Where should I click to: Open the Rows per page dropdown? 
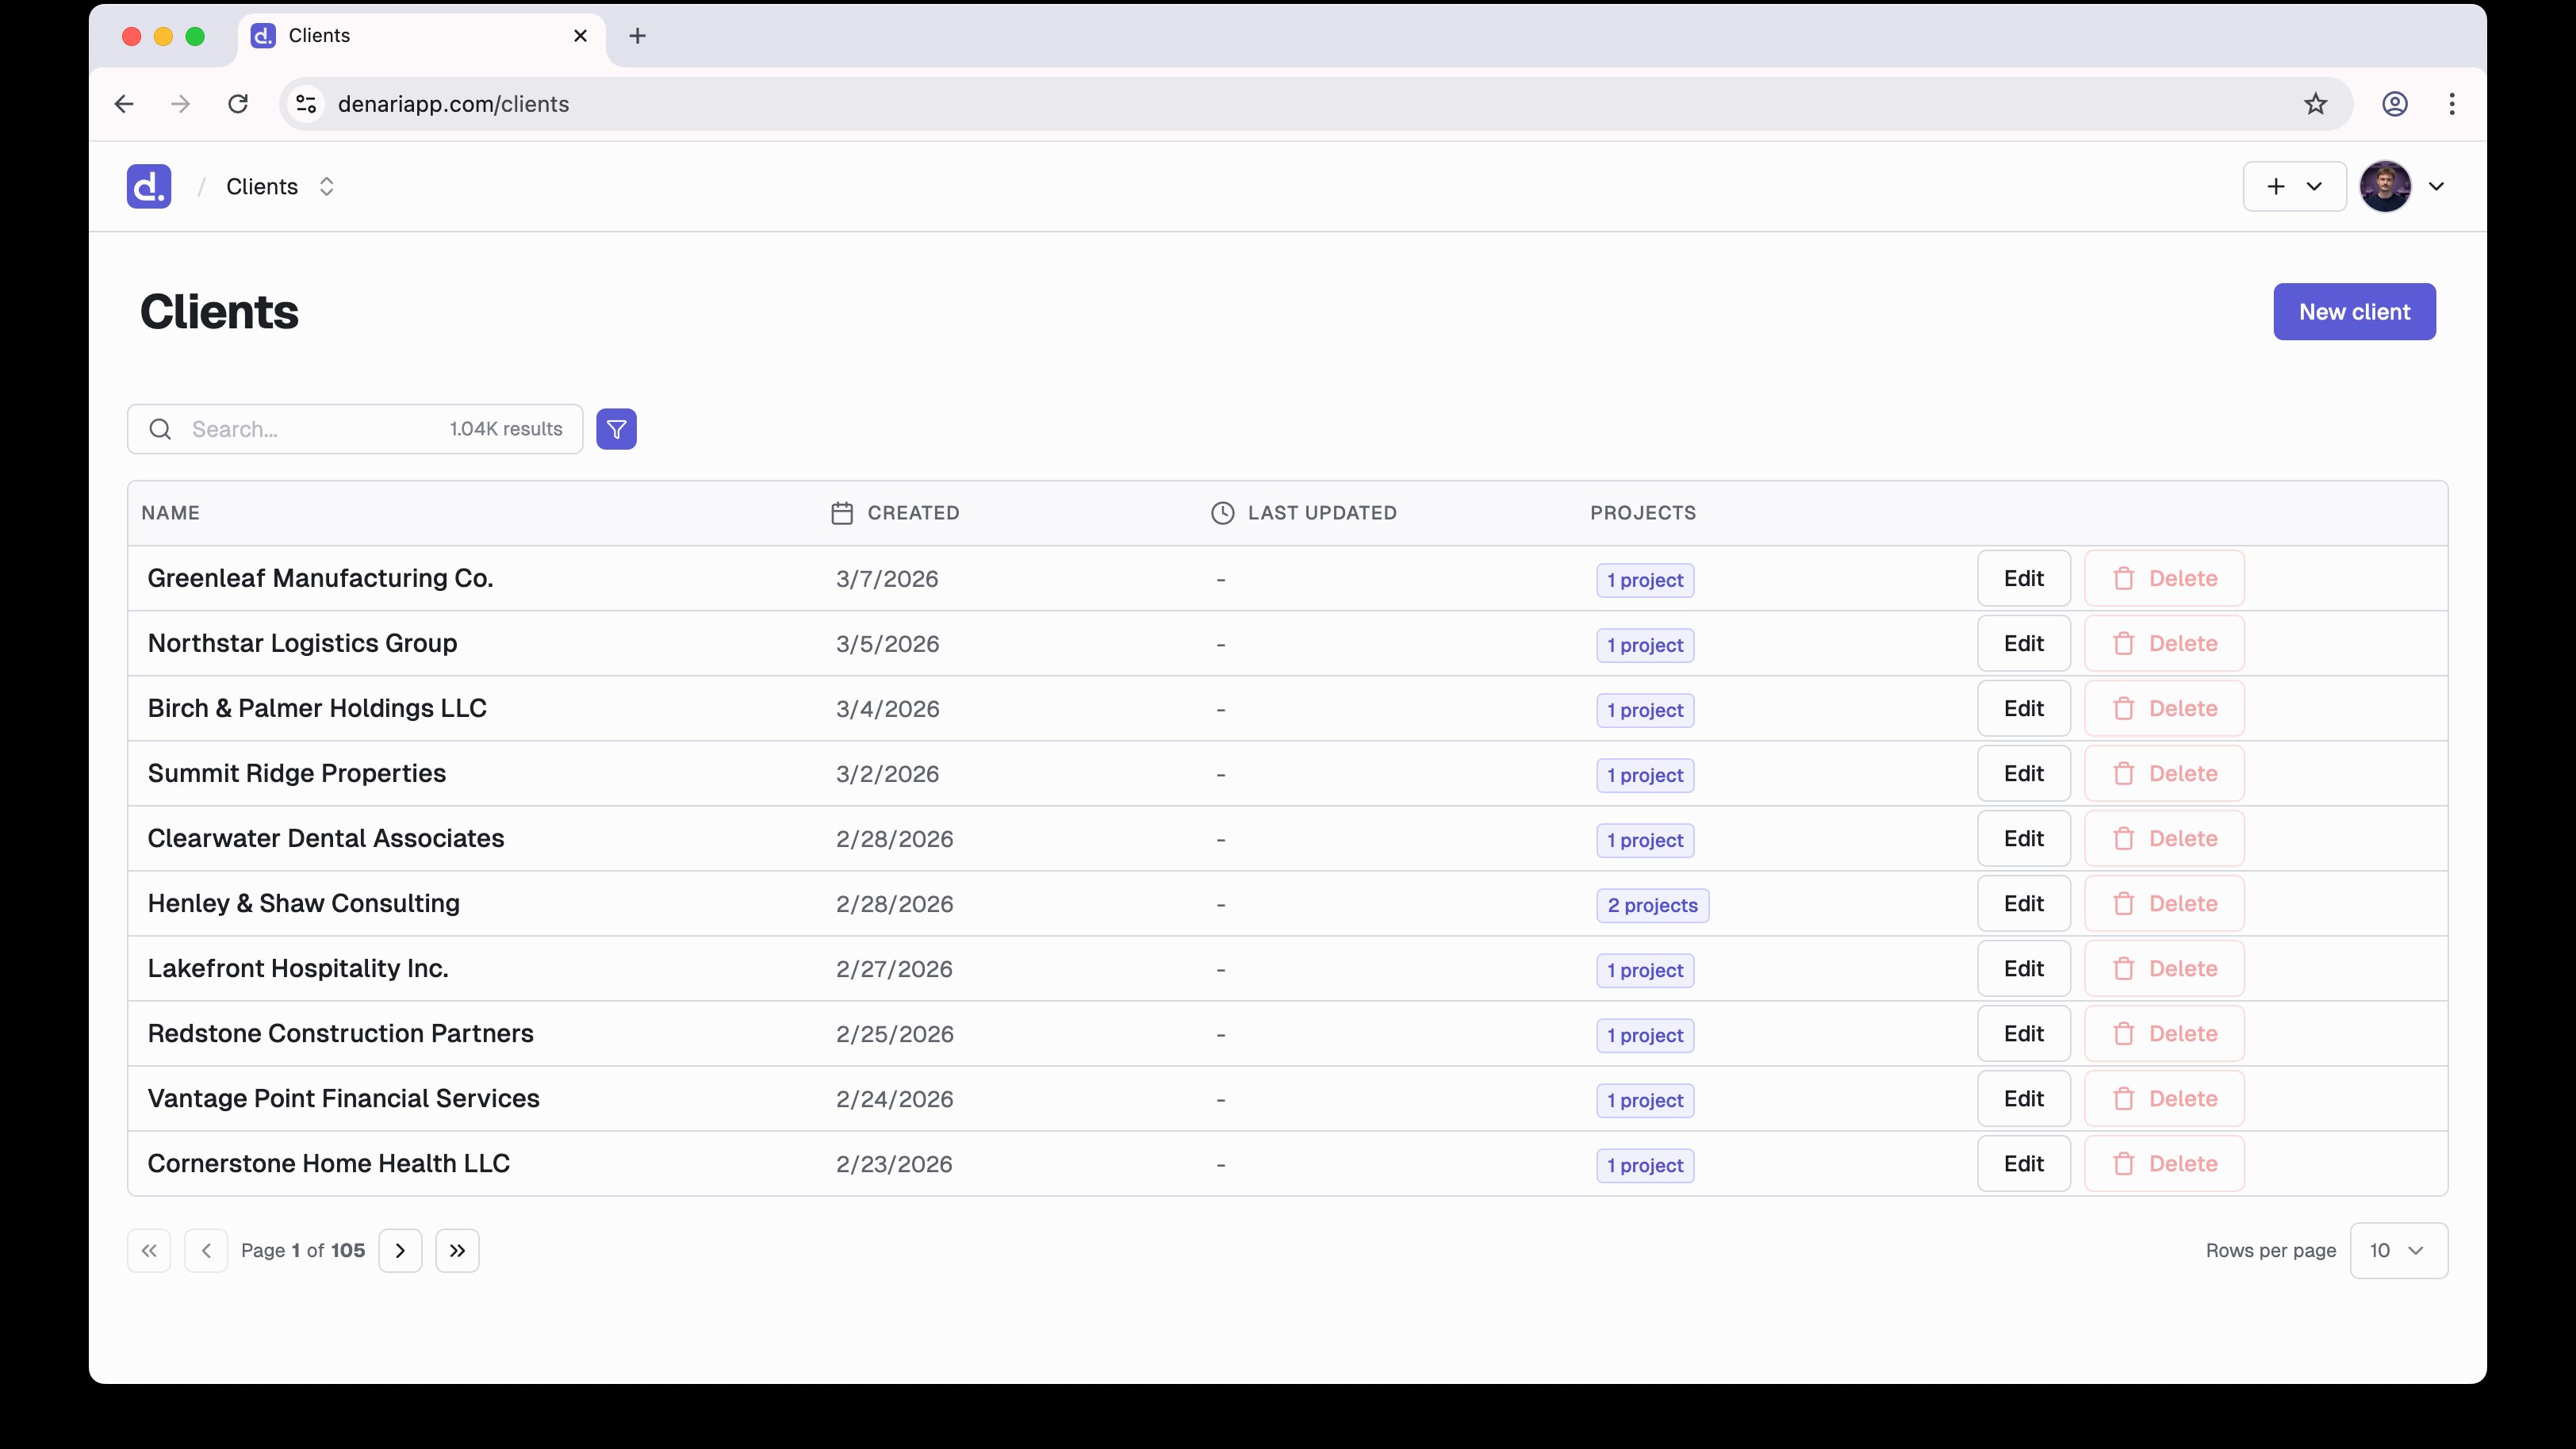coord(2398,1251)
